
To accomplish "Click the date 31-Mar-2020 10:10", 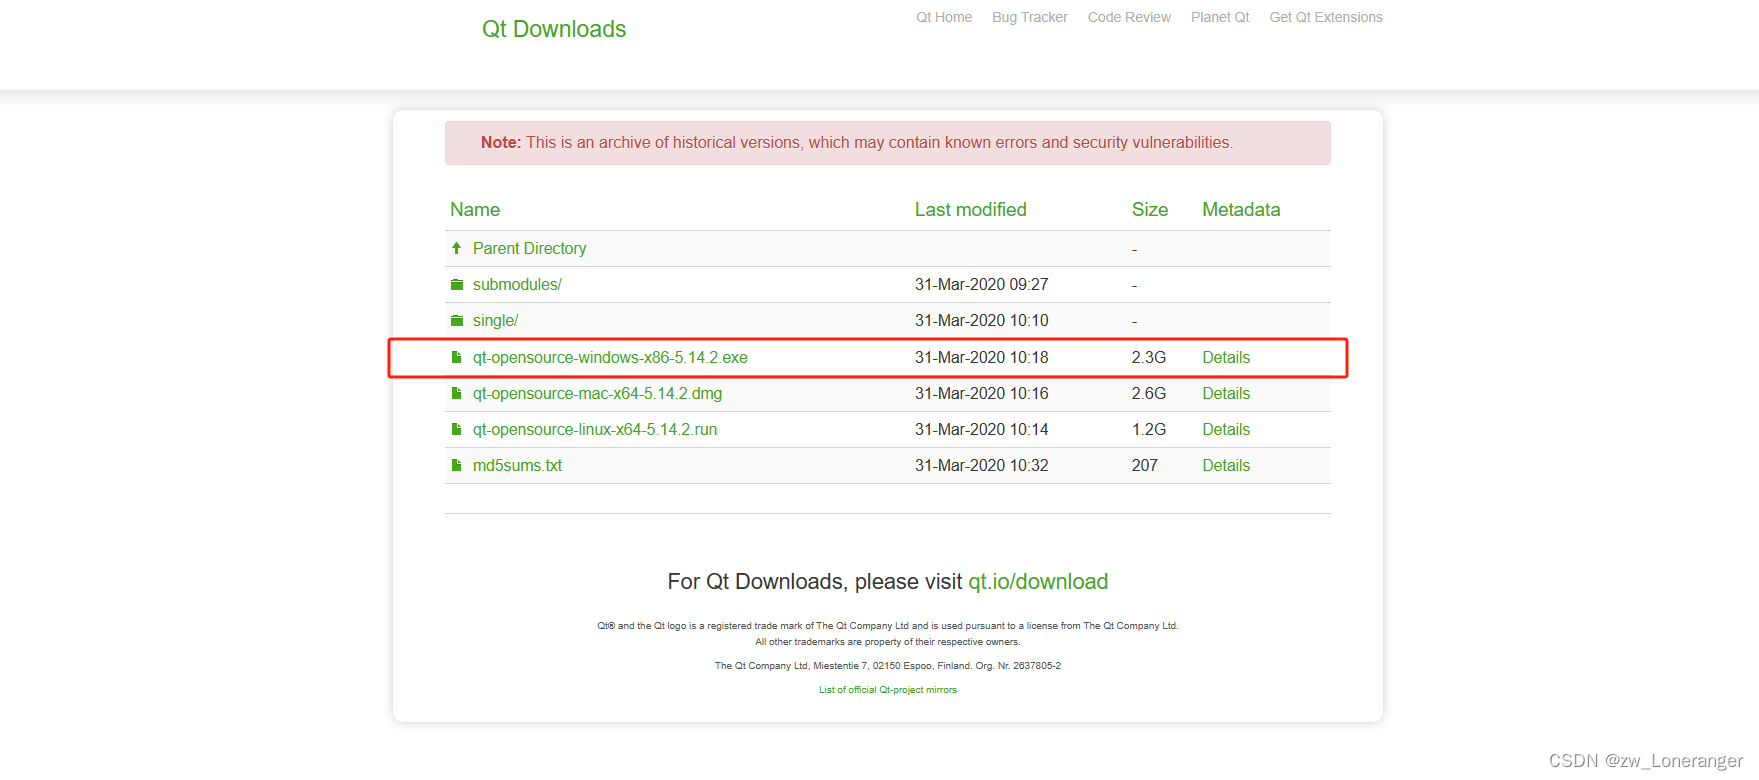I will click(x=982, y=321).
